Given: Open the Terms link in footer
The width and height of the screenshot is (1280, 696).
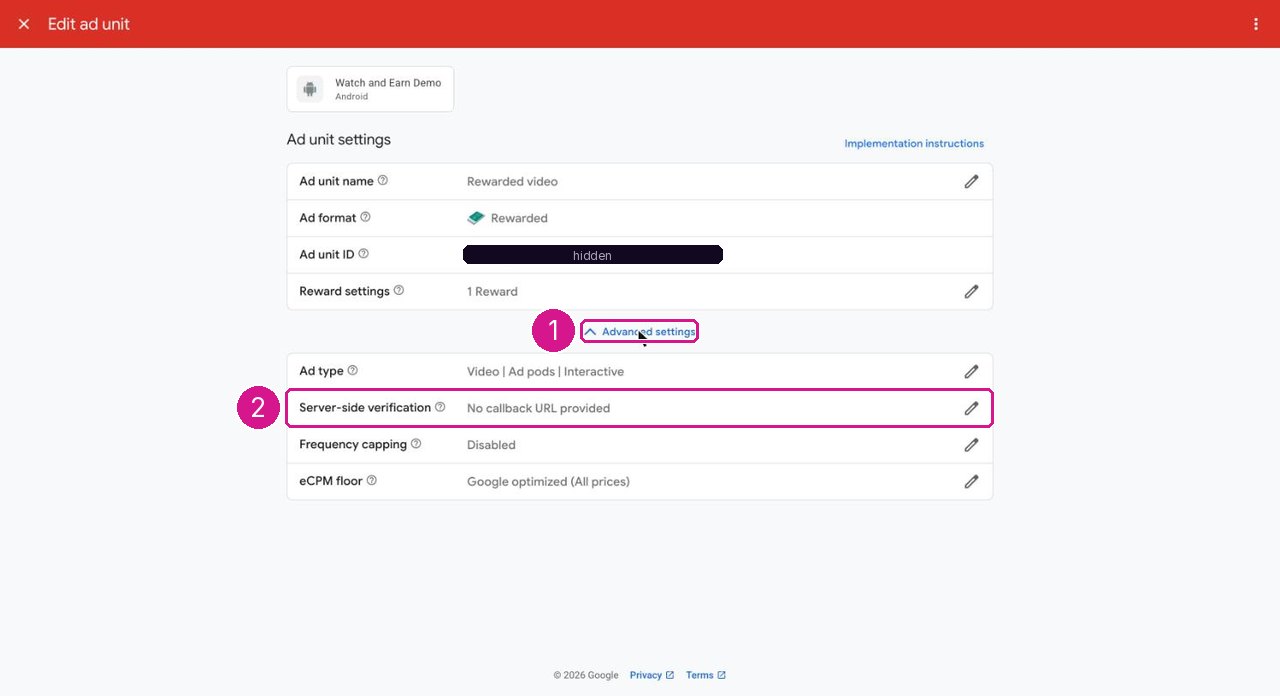Looking at the screenshot, I should [x=706, y=675].
